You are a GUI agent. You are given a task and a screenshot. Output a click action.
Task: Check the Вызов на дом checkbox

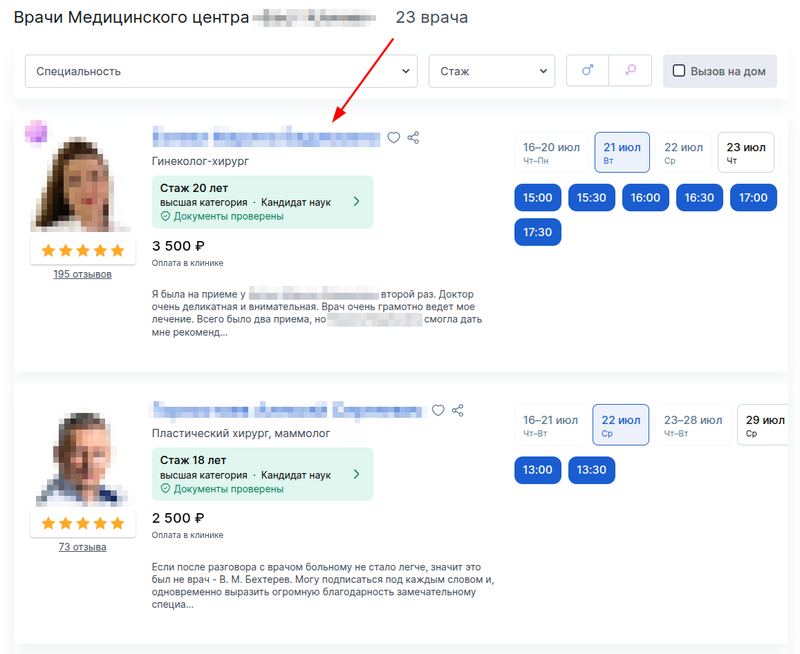coord(679,70)
